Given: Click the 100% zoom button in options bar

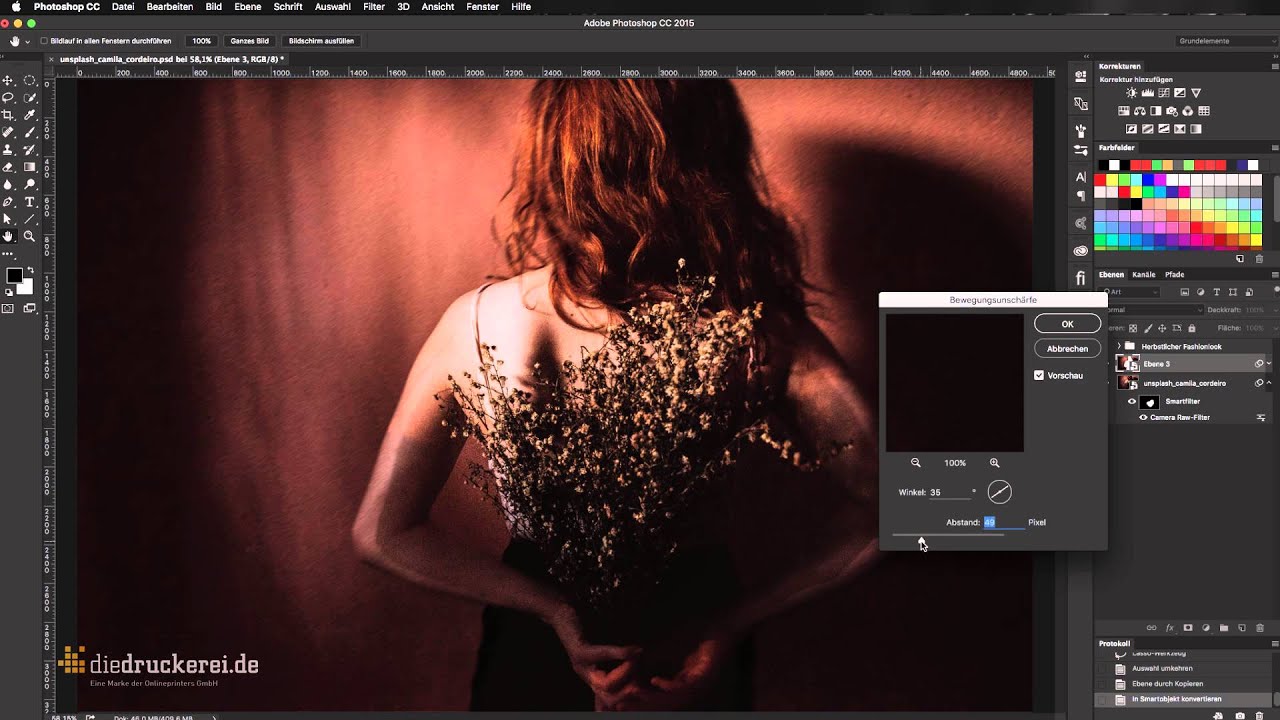Looking at the screenshot, I should (x=202, y=41).
